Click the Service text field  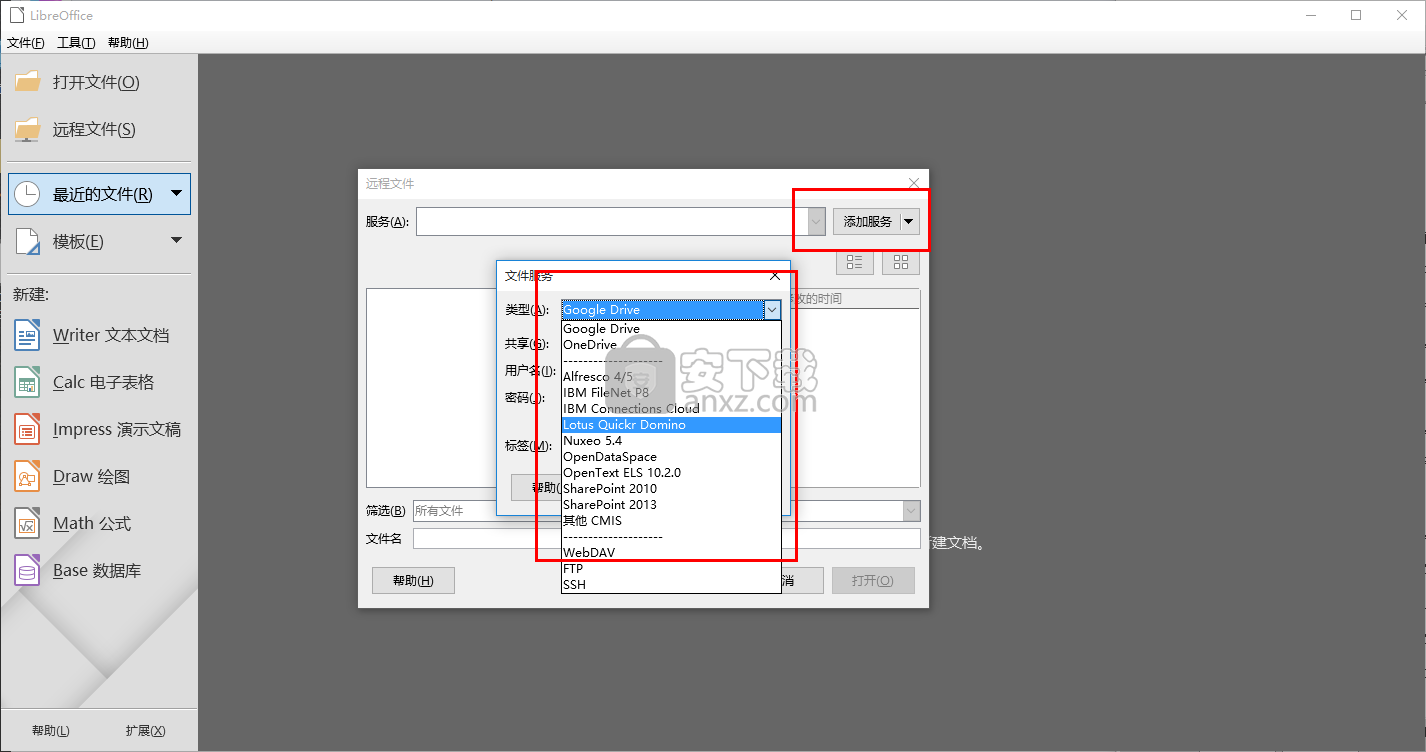[x=612, y=221]
